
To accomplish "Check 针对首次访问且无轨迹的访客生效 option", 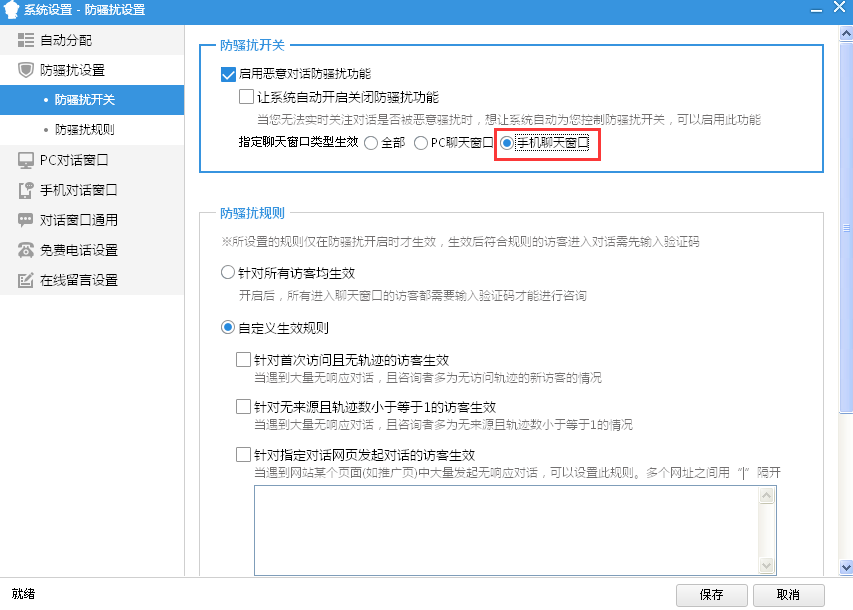I will tap(242, 360).
